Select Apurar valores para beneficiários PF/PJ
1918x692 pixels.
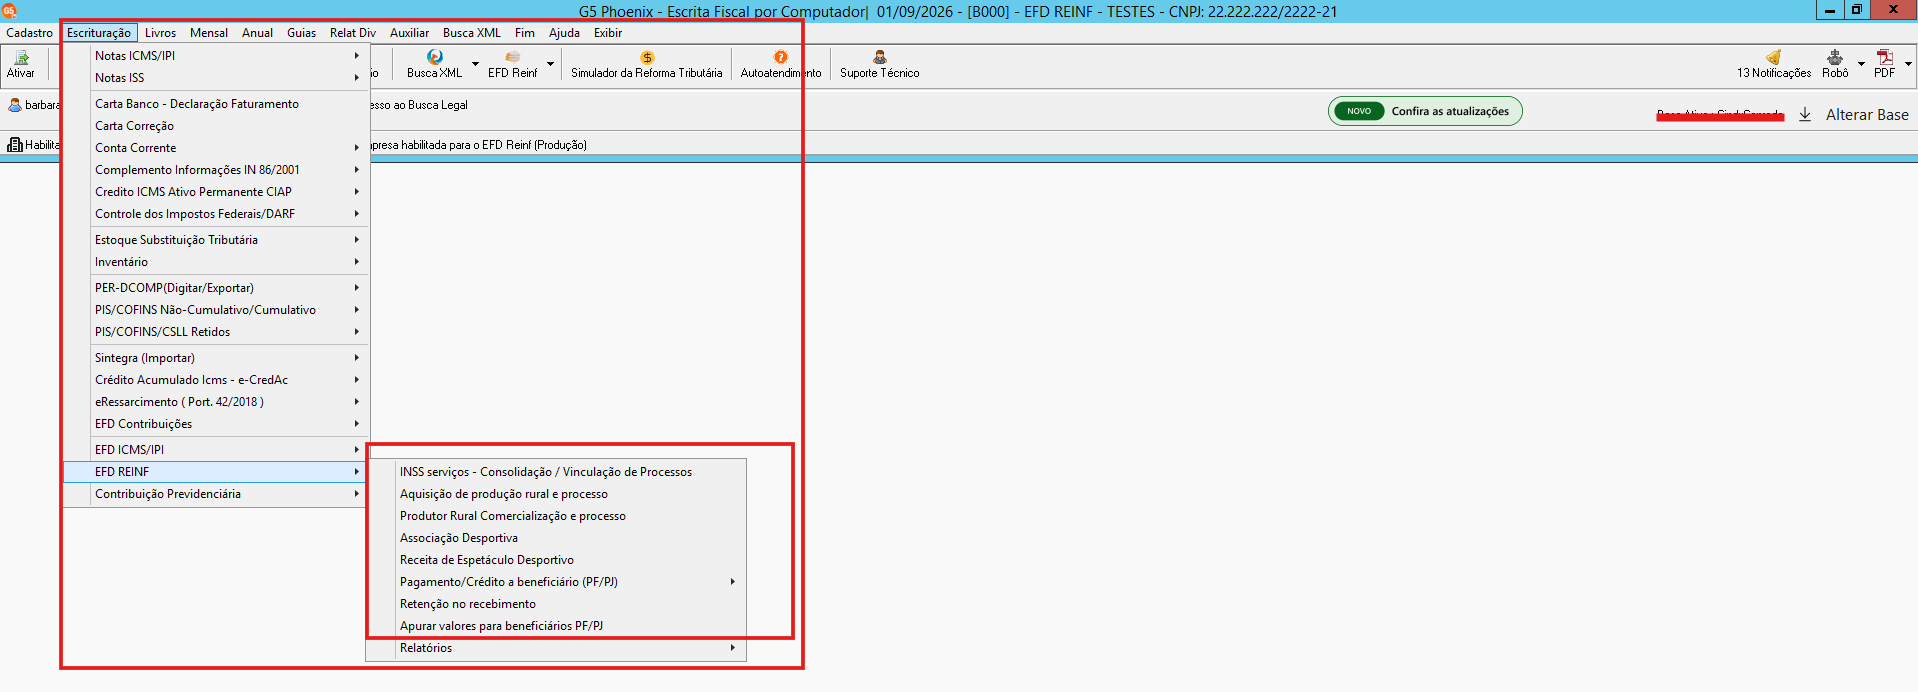coord(556,626)
